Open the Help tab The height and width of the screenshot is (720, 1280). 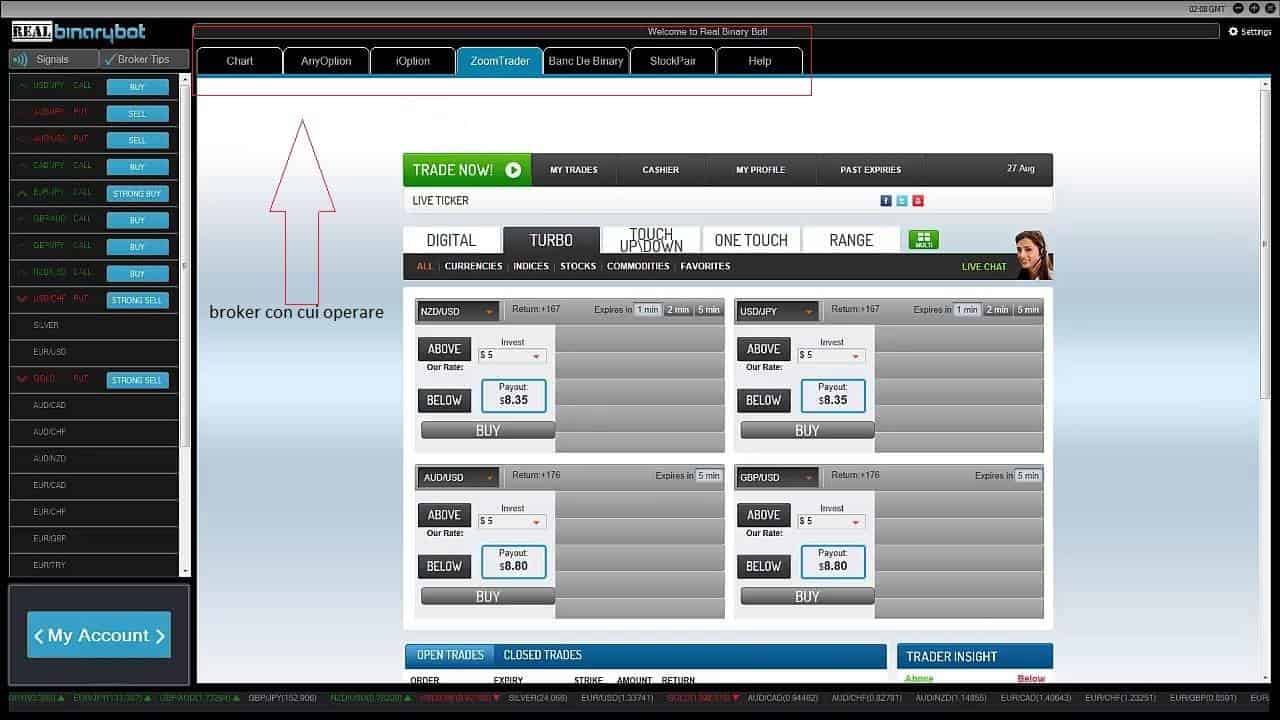[759, 61]
